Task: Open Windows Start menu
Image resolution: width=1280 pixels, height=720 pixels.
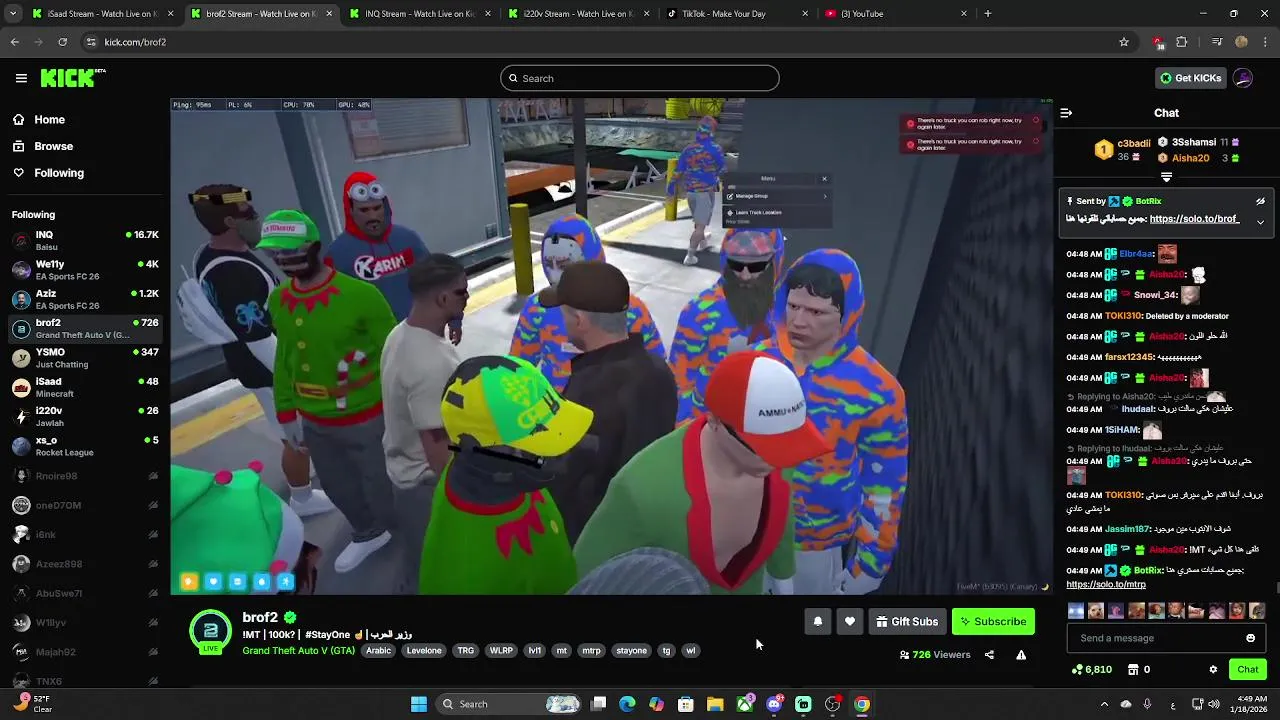Action: [x=419, y=704]
